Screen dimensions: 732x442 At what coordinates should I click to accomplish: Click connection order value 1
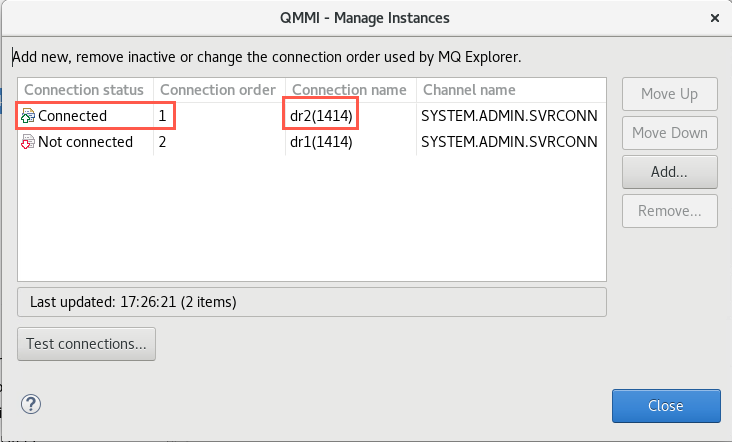pyautogui.click(x=162, y=116)
